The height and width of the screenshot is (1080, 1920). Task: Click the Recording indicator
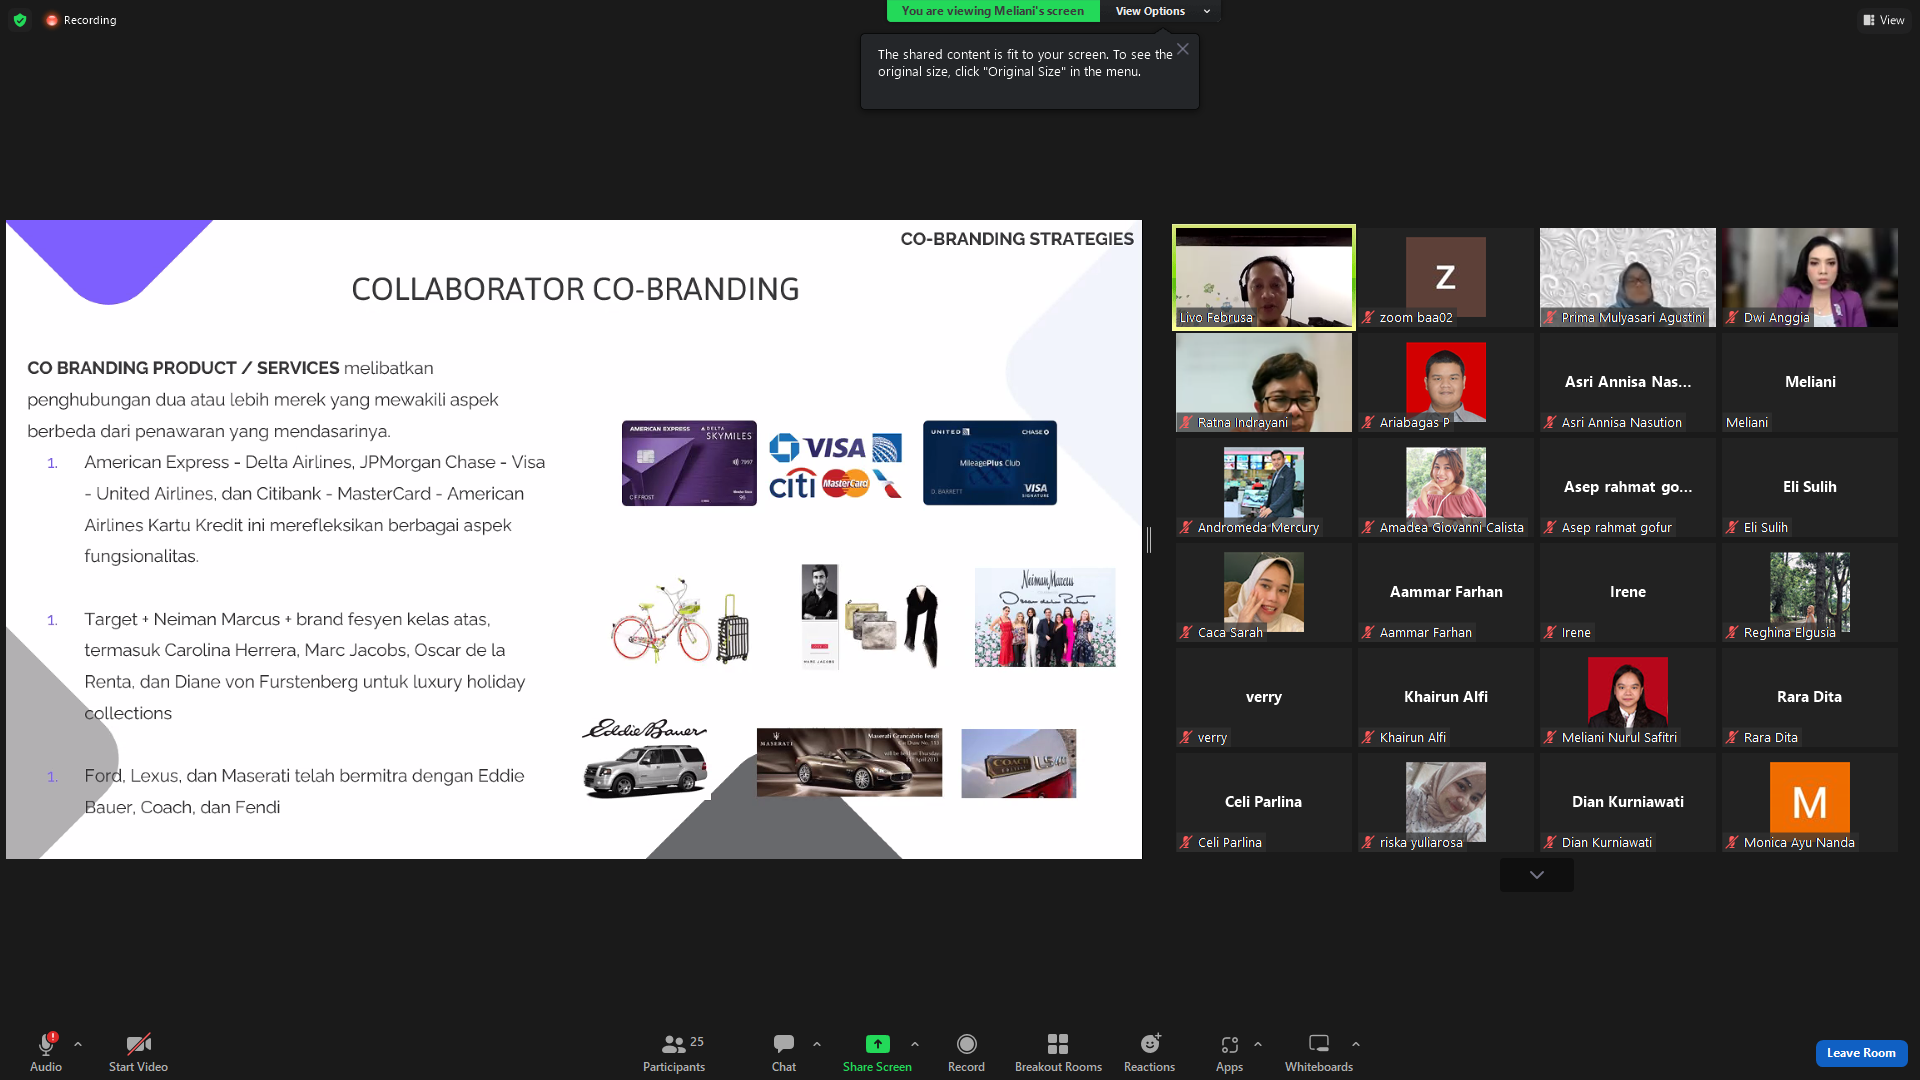81,20
